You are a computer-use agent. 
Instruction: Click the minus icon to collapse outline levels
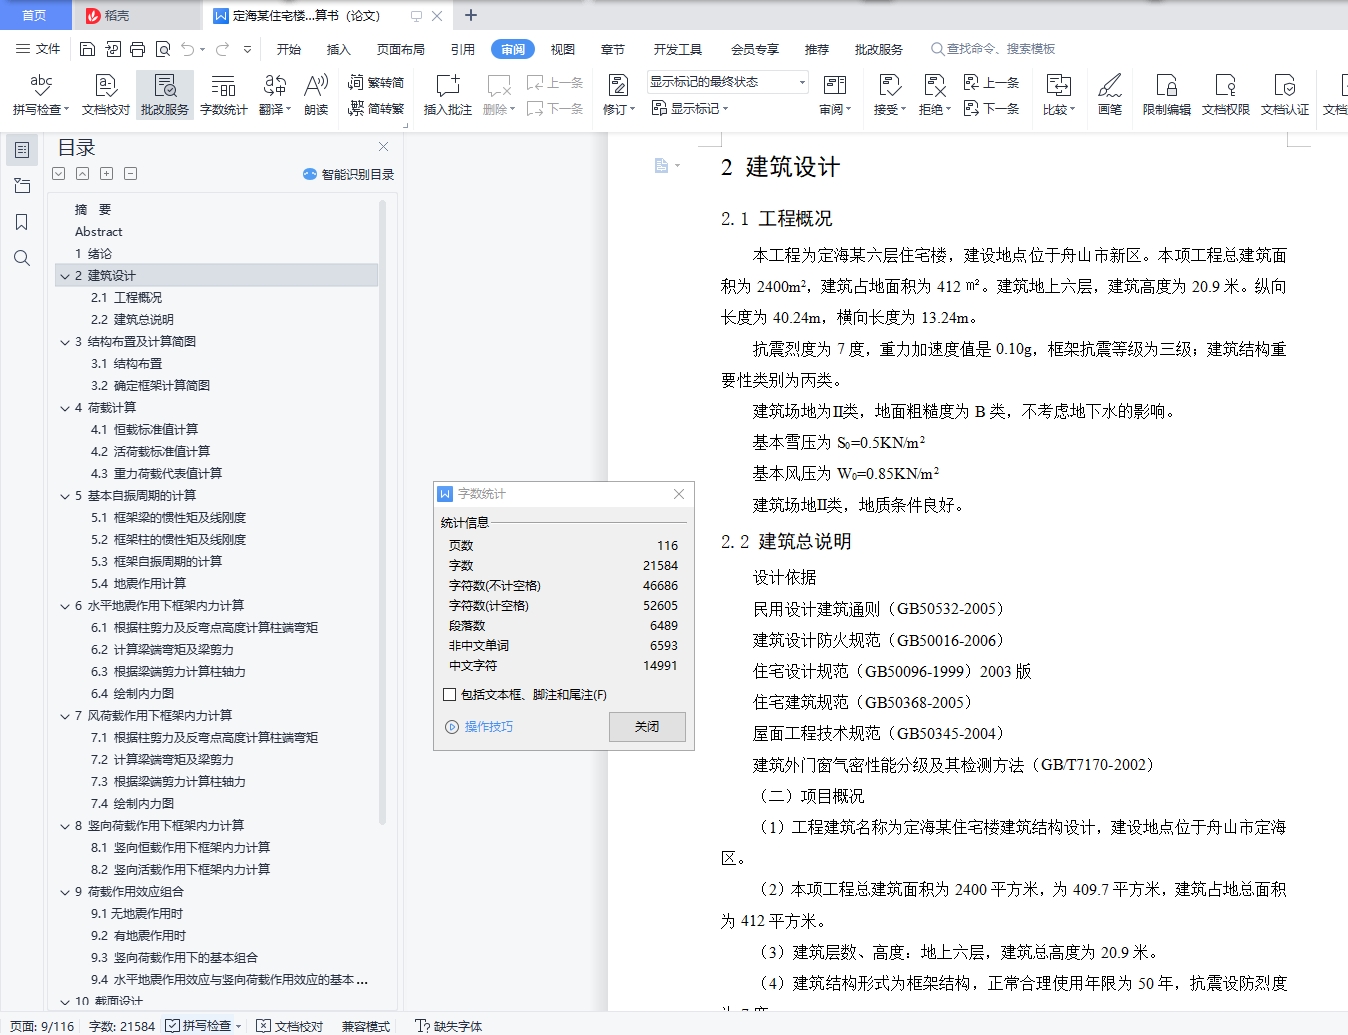[x=130, y=174]
